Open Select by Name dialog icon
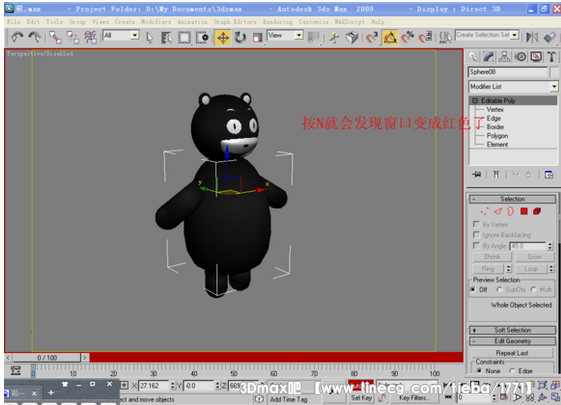Image resolution: width=561 pixels, height=405 pixels. tap(167, 37)
